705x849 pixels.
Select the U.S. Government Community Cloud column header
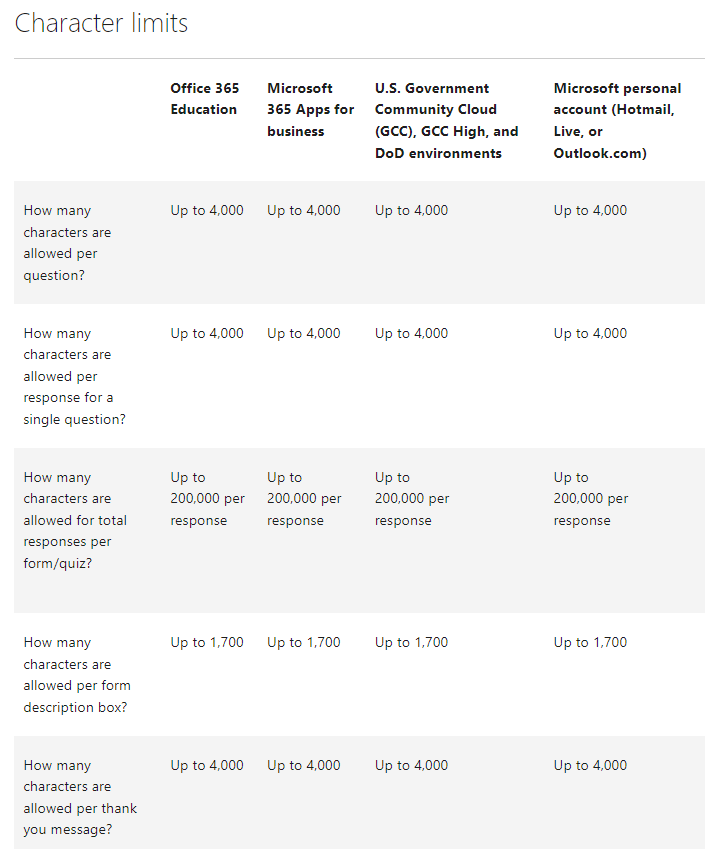tap(446, 121)
